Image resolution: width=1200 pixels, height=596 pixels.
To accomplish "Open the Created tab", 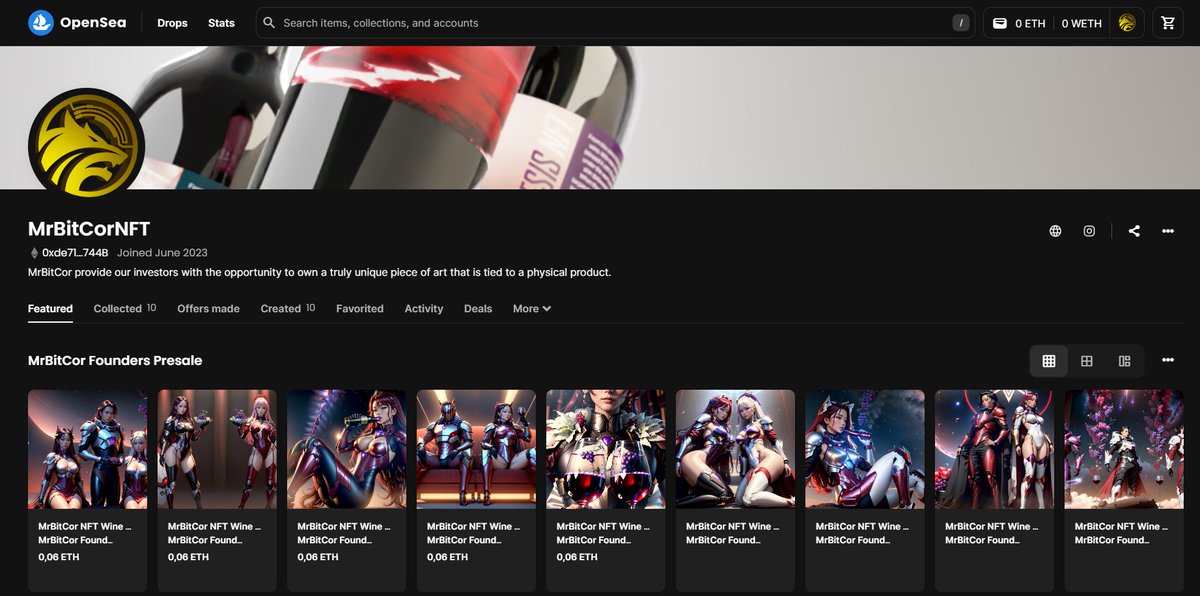I will pyautogui.click(x=288, y=309).
